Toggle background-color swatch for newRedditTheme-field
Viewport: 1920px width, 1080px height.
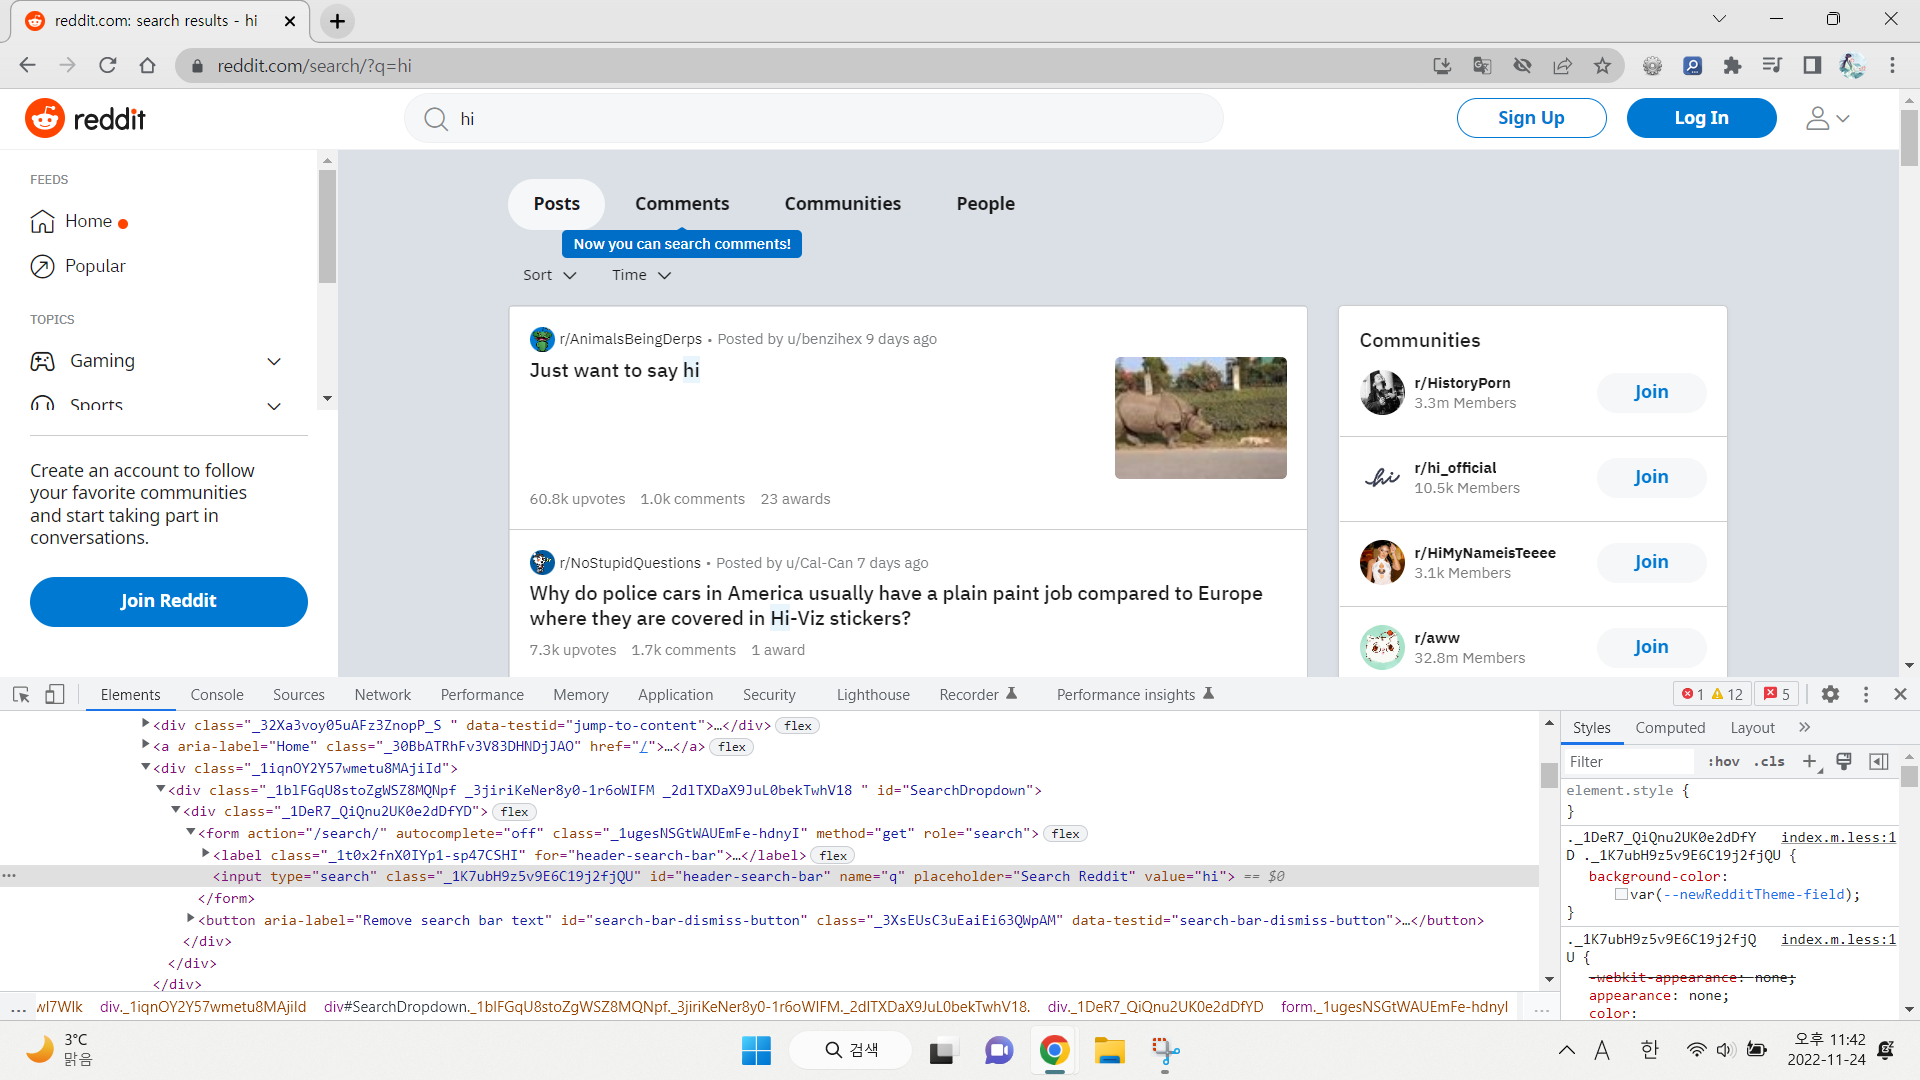pyautogui.click(x=1621, y=895)
